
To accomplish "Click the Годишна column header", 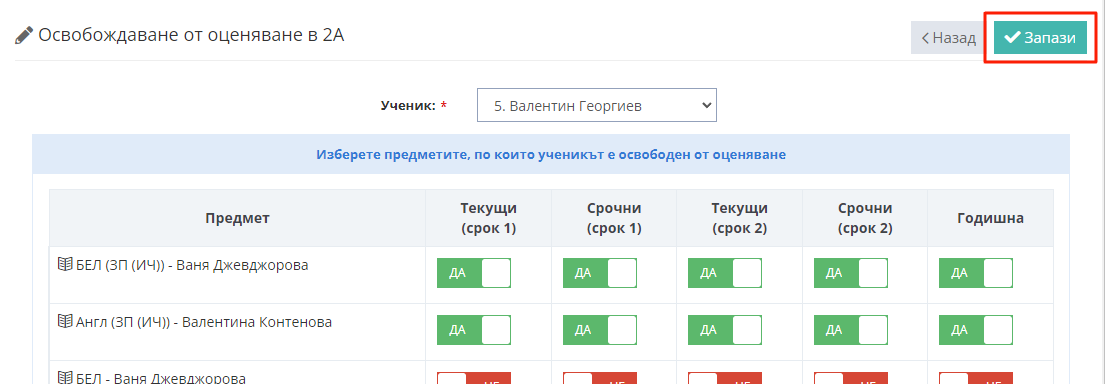I will pyautogui.click(x=990, y=218).
